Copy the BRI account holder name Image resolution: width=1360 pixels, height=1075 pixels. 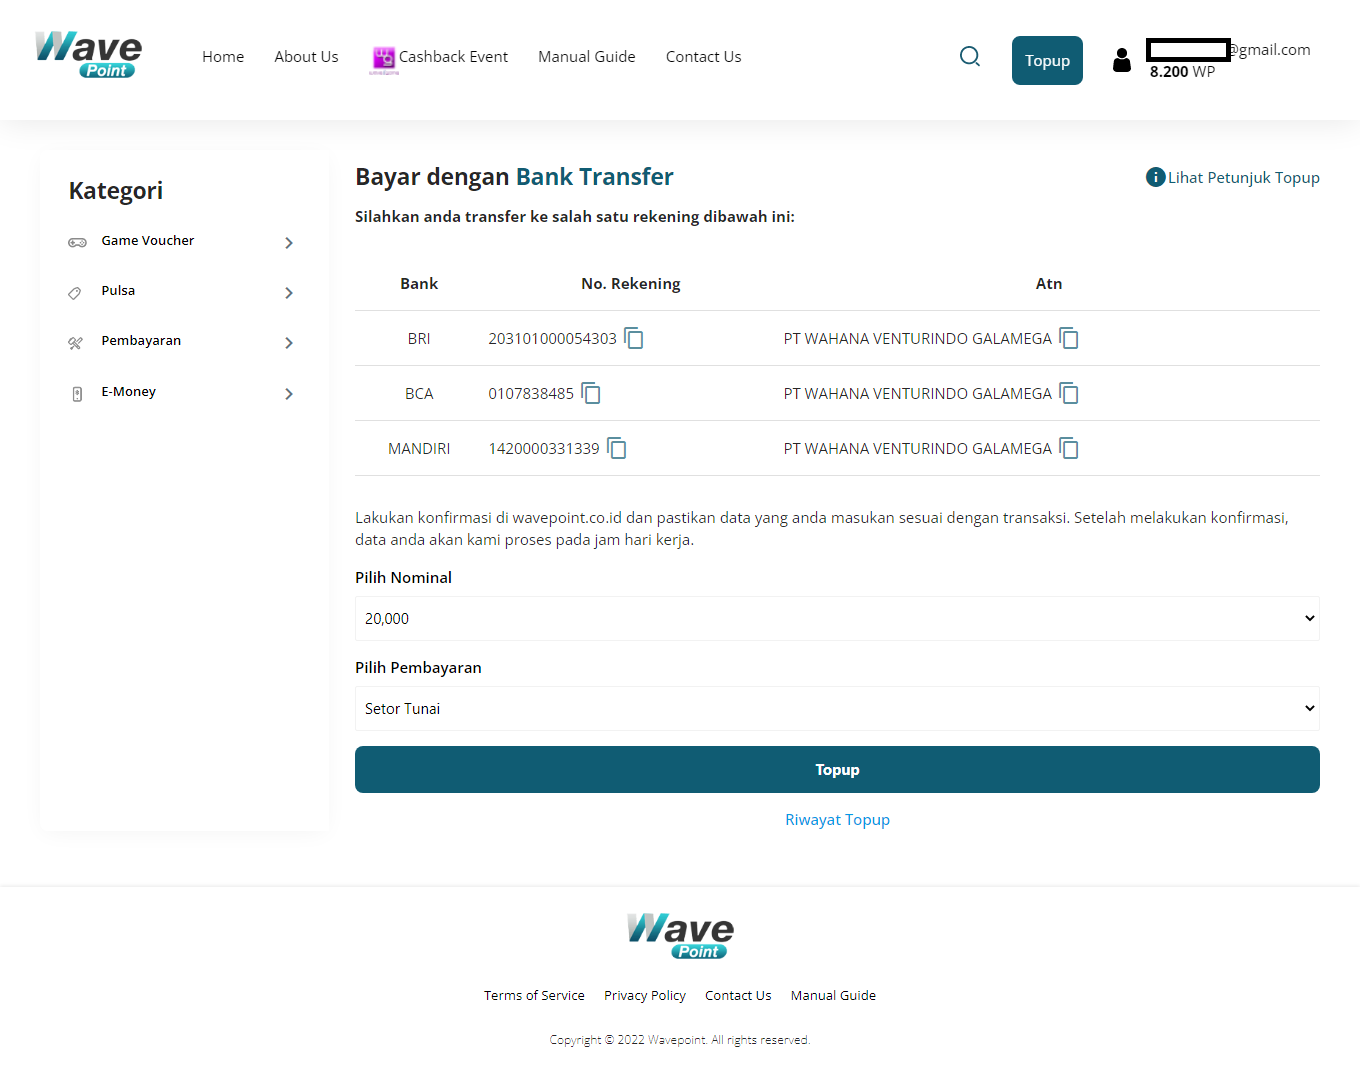point(1069,339)
